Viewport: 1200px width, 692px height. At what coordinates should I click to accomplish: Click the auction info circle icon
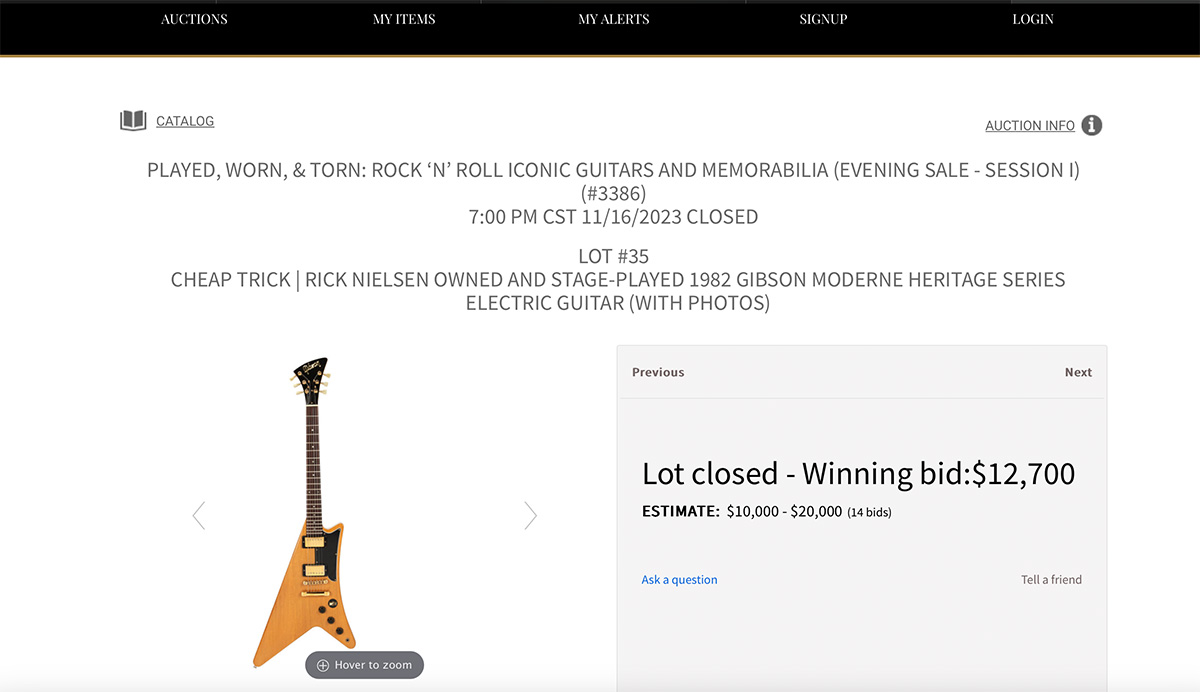point(1092,125)
